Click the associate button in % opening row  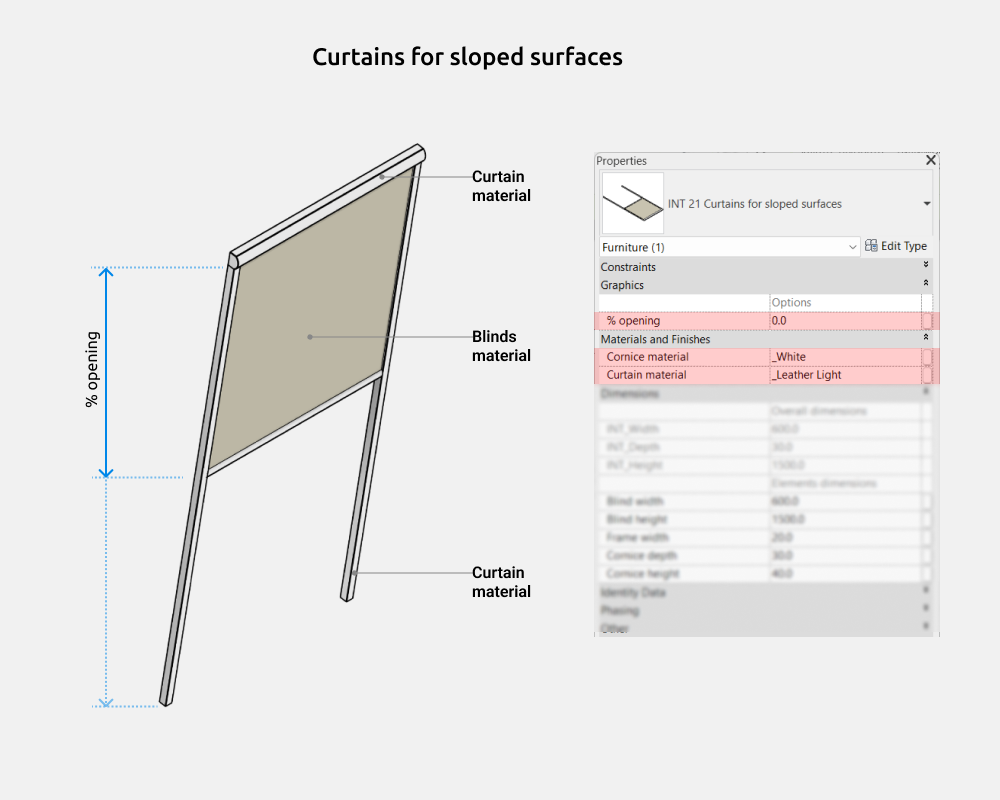(x=927, y=321)
